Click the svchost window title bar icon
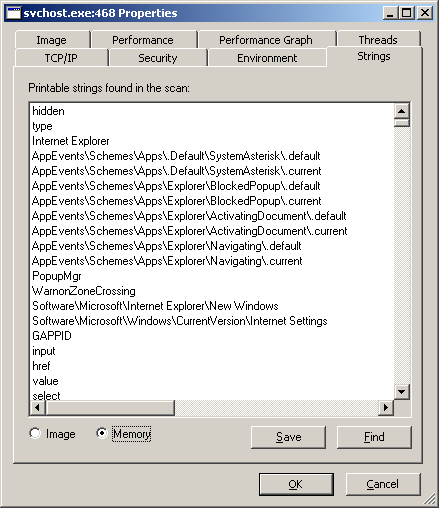The width and height of the screenshot is (439, 508). (13, 13)
